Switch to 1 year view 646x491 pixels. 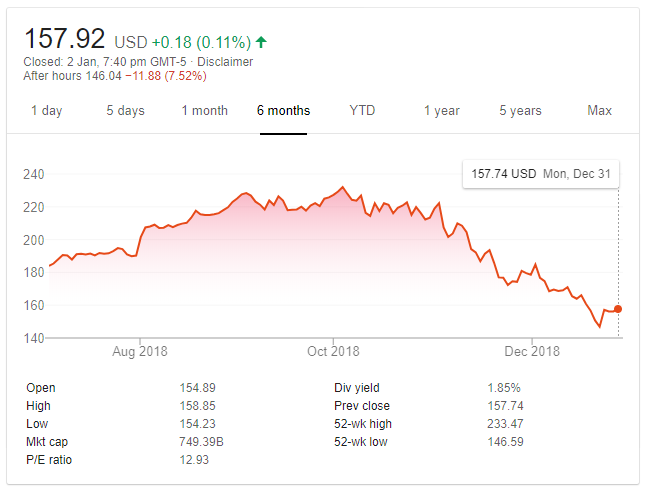[x=441, y=110]
